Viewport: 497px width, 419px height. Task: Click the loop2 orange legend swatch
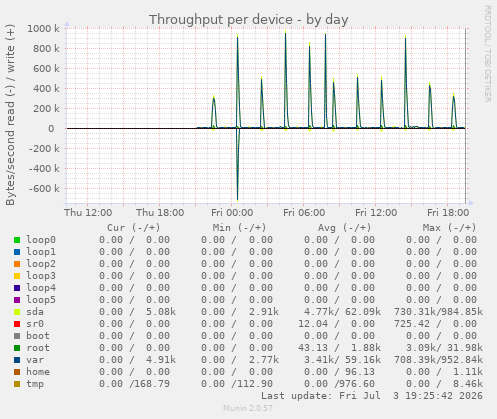coord(17,264)
